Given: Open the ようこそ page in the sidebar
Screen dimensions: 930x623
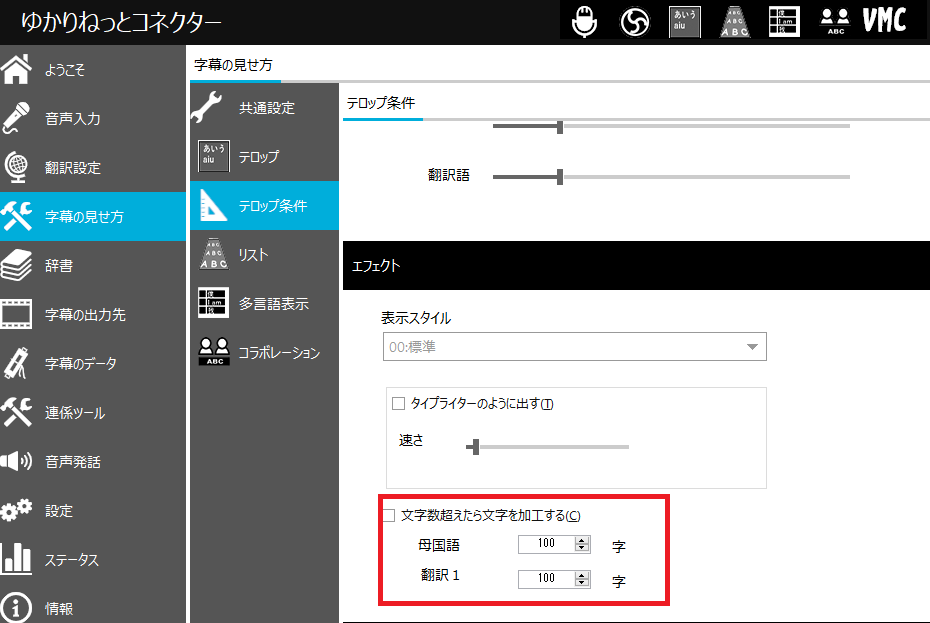Looking at the screenshot, I should tap(93, 69).
